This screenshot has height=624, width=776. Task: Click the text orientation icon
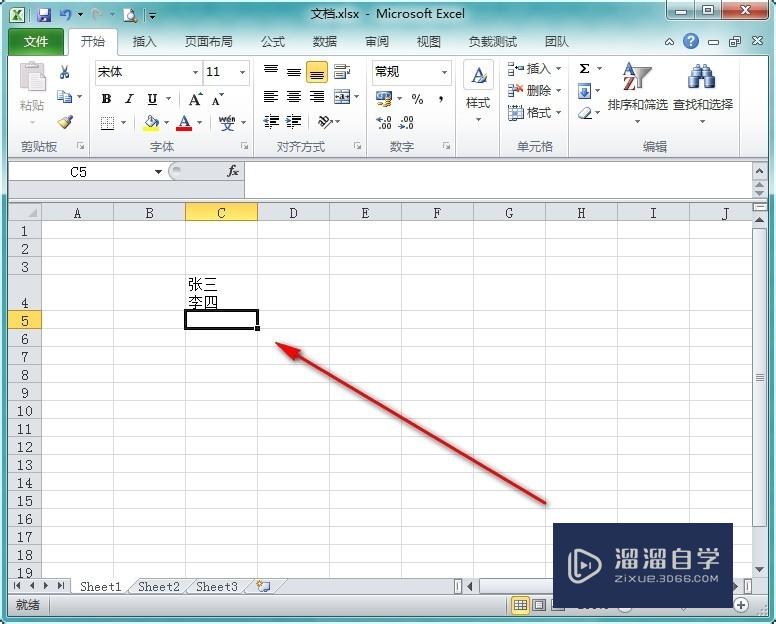click(325, 122)
